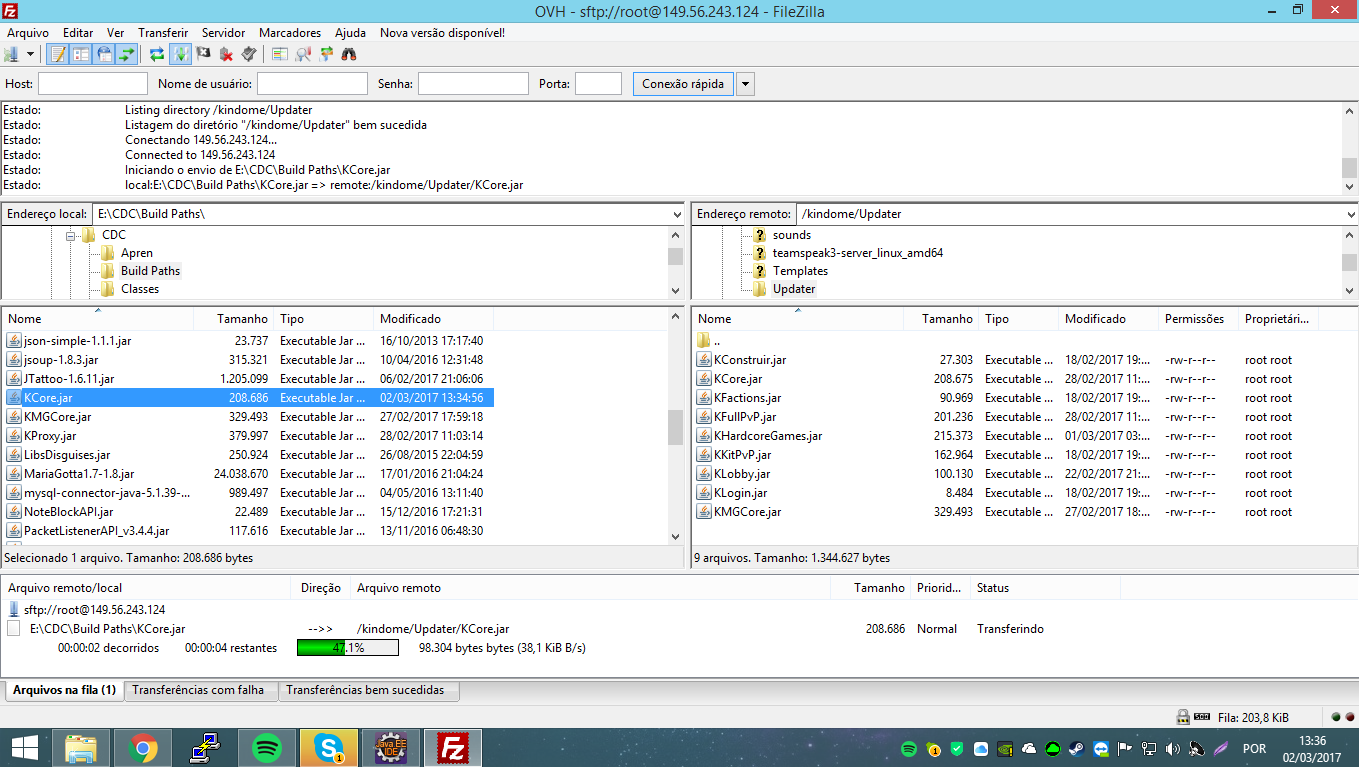Open the Site Manager
1359x767 pixels.
(11, 54)
